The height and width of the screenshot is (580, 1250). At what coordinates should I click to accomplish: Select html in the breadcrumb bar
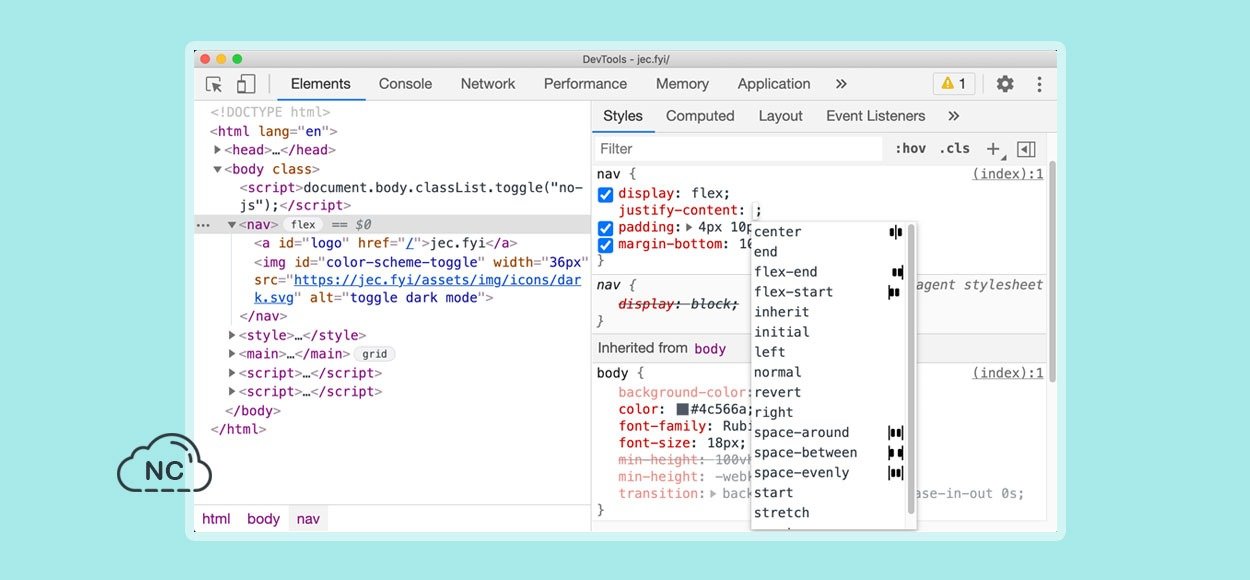tap(216, 519)
